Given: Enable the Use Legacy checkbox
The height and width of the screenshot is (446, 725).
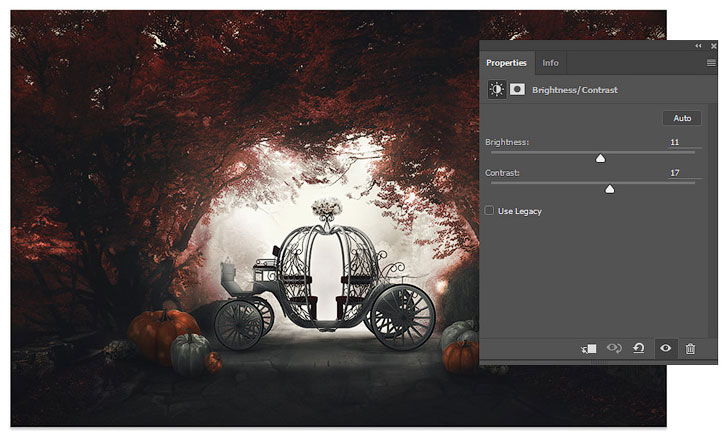Looking at the screenshot, I should click(489, 211).
